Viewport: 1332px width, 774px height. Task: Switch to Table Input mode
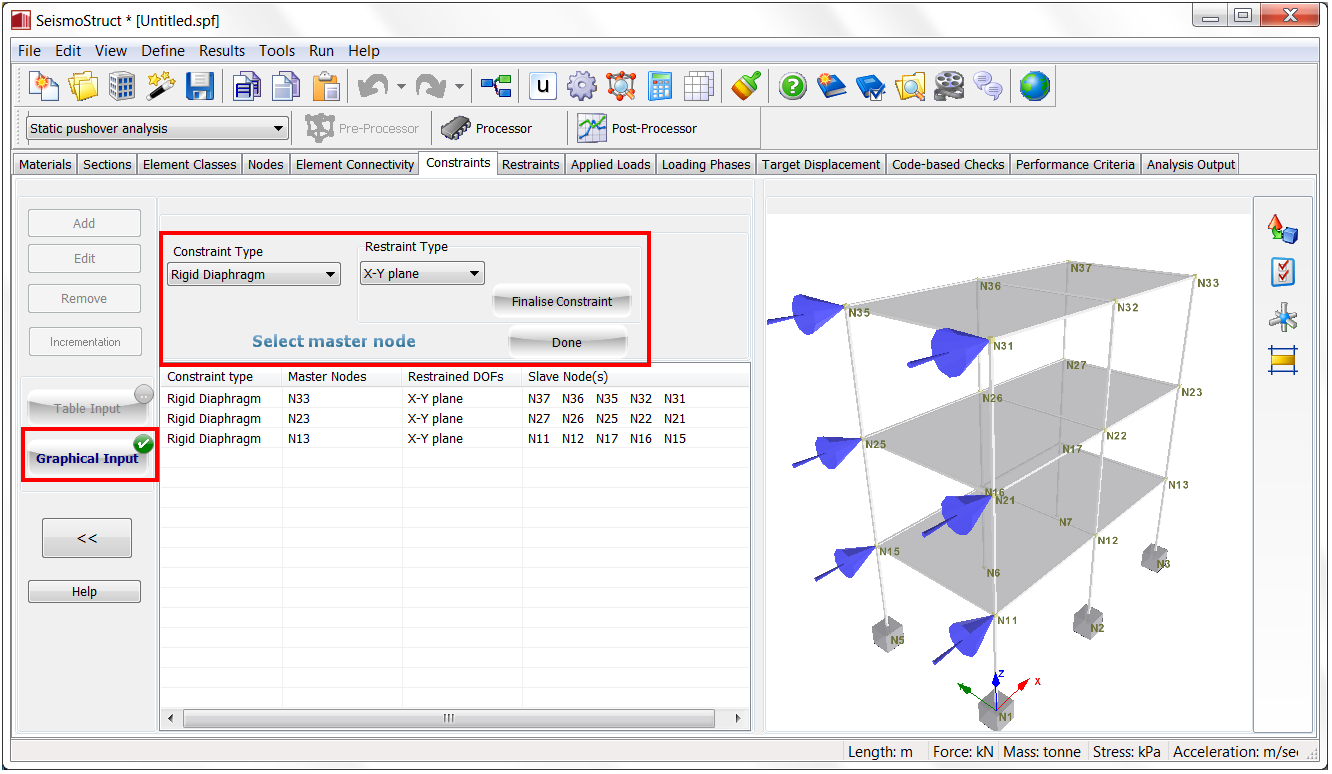coord(88,408)
